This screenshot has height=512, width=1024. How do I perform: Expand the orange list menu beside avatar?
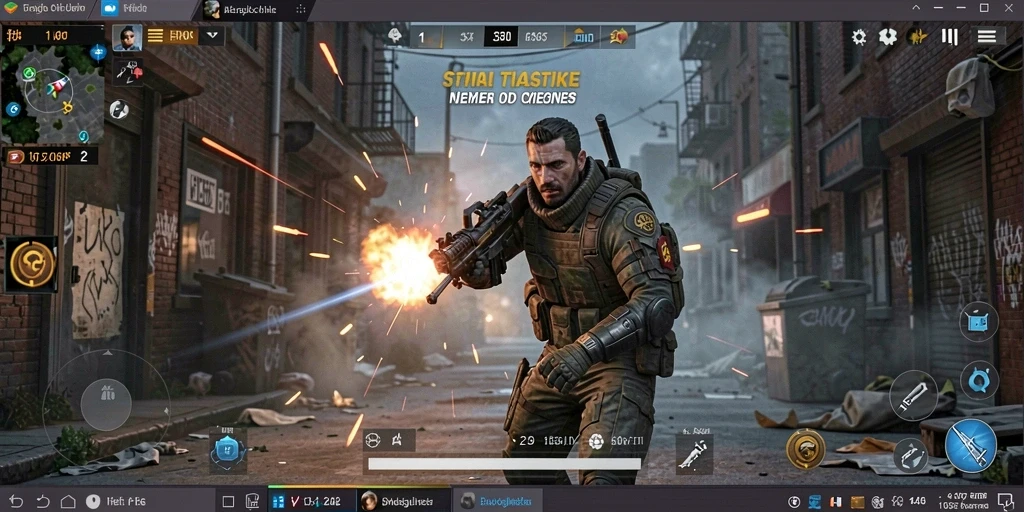pos(171,36)
